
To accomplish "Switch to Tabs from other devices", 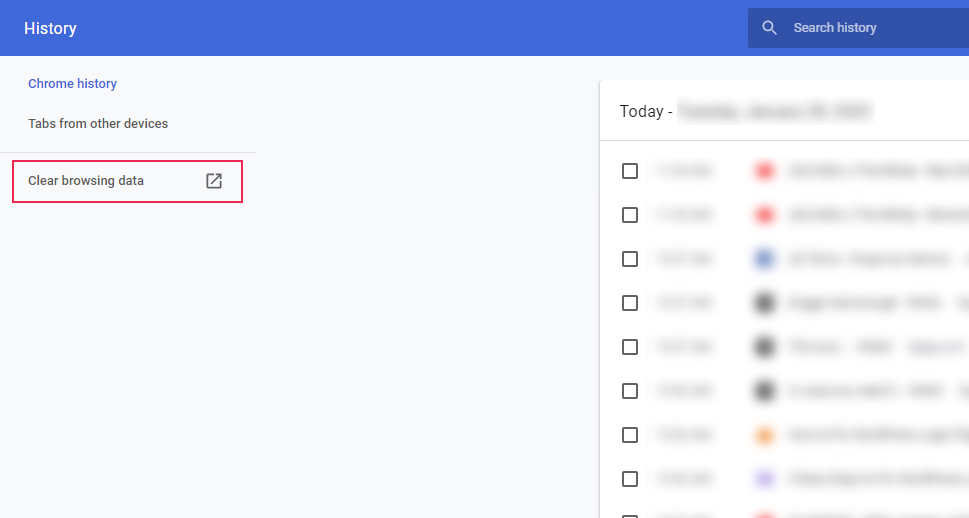I will point(98,124).
